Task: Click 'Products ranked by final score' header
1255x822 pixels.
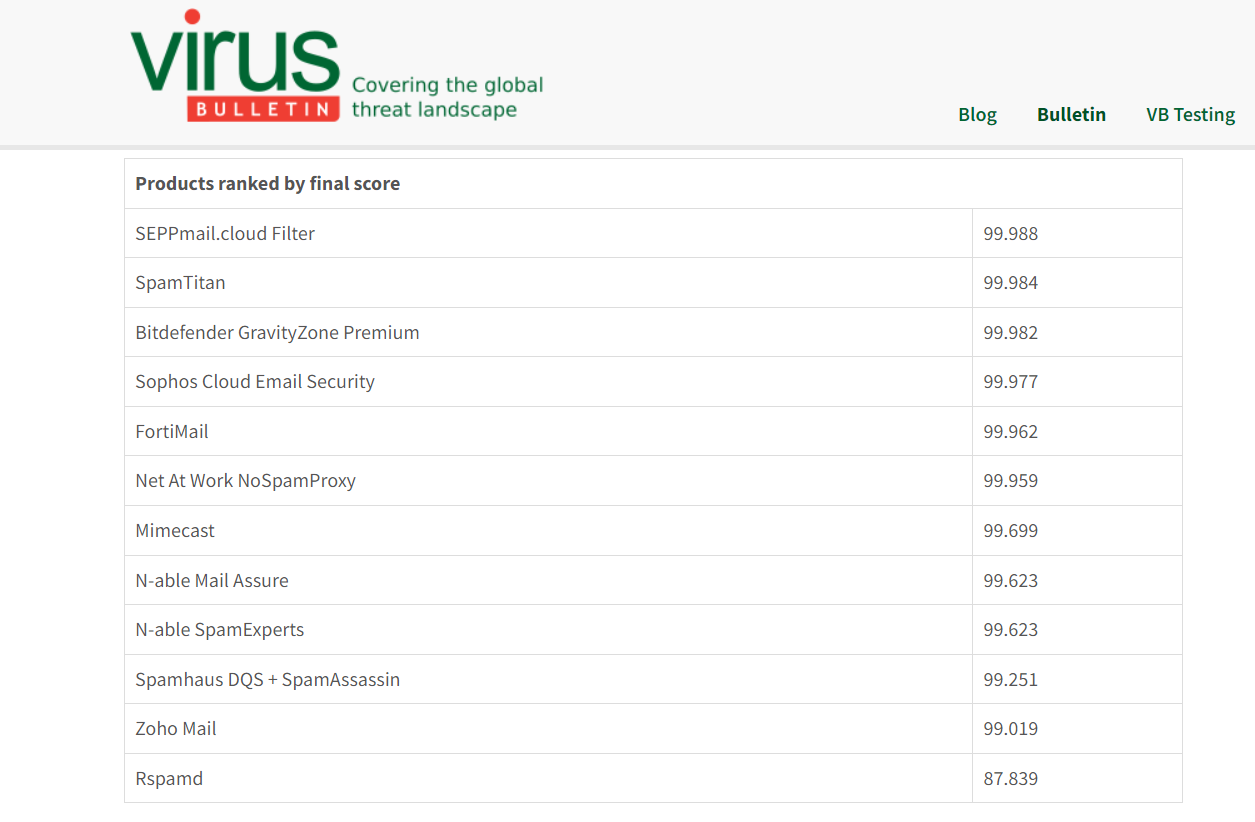Action: tap(268, 184)
